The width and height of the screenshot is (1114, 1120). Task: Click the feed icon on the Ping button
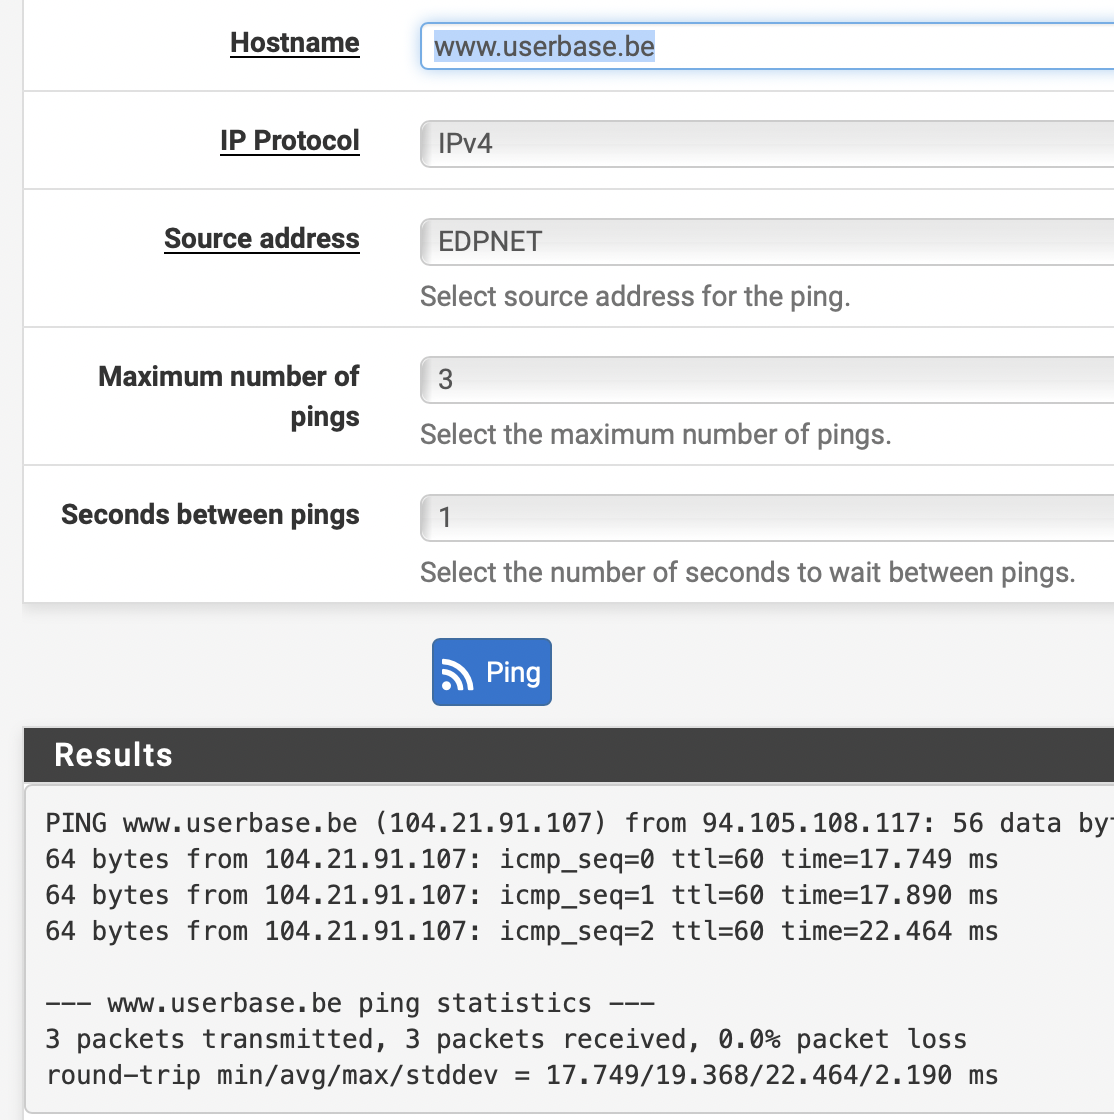pos(457,674)
